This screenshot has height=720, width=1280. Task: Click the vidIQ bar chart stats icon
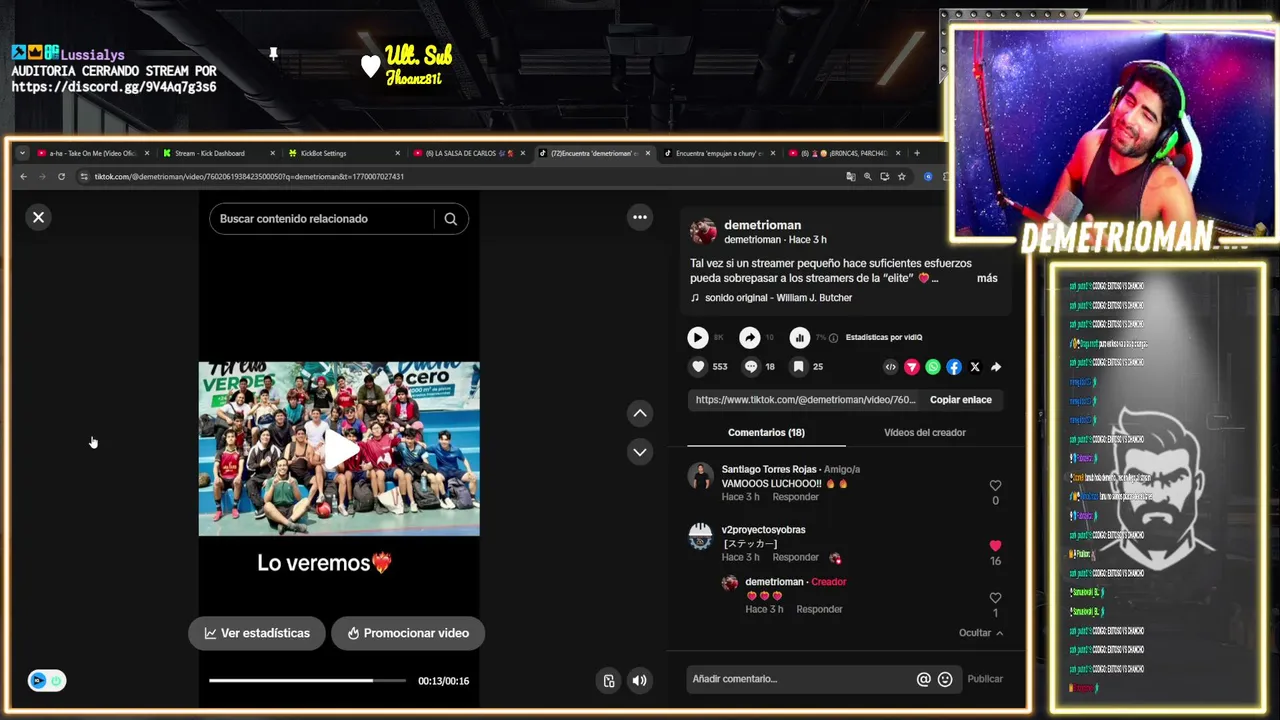[x=800, y=338]
